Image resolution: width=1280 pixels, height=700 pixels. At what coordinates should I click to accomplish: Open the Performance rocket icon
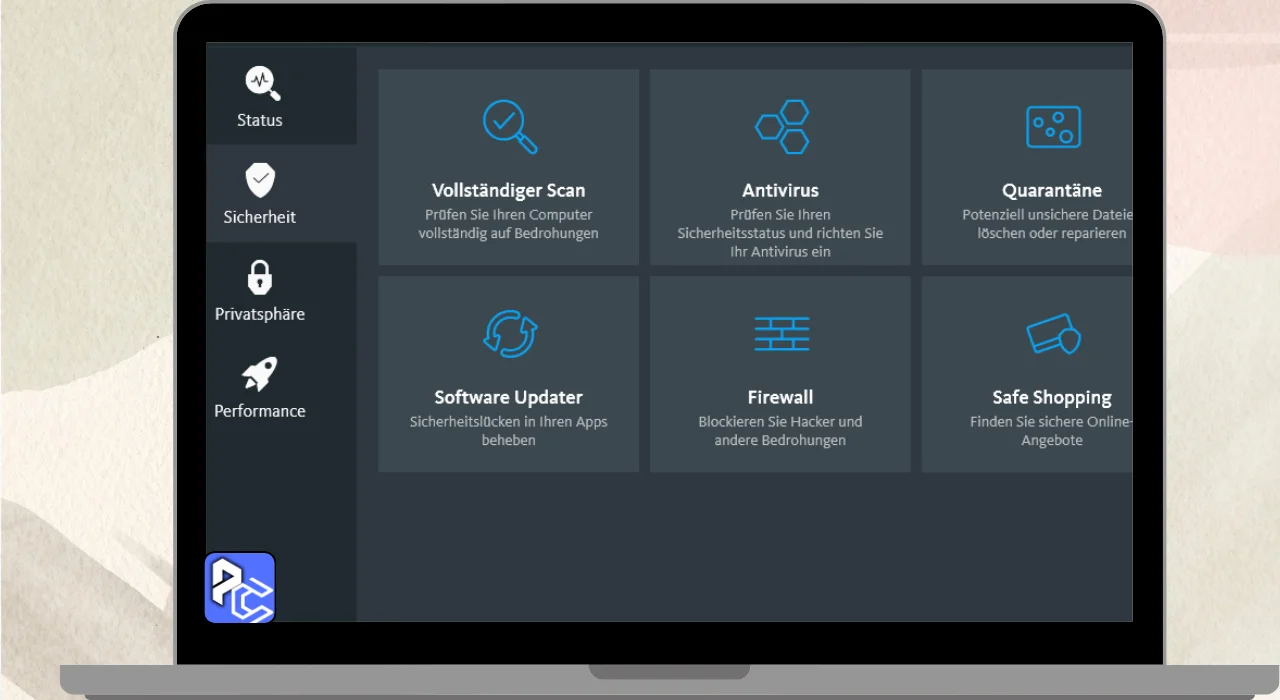pyautogui.click(x=260, y=374)
